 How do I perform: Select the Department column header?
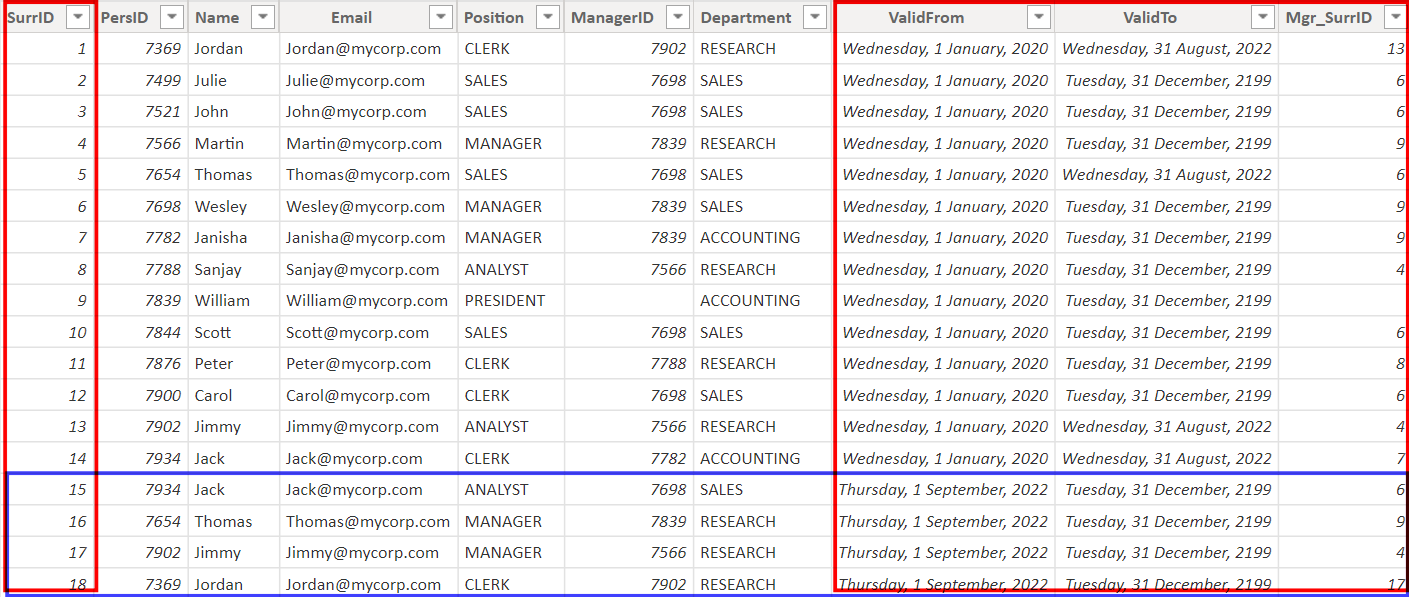click(745, 17)
